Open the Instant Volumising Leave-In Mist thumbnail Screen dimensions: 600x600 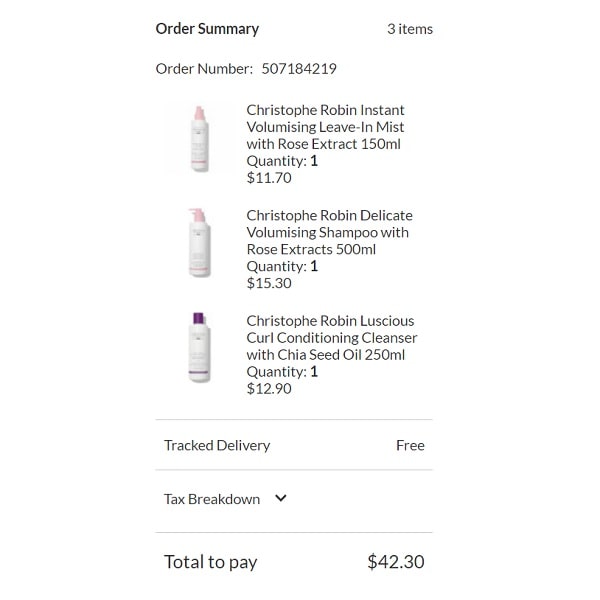coord(200,139)
